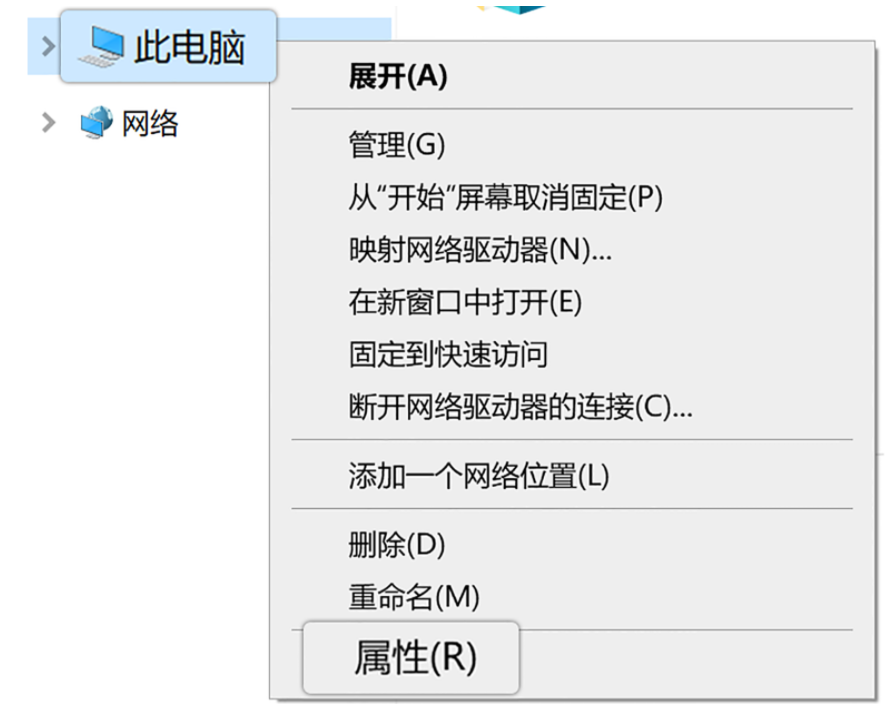The height and width of the screenshot is (716, 894).
Task: Choose 展开(A) from the context menu
Action: [x=397, y=77]
